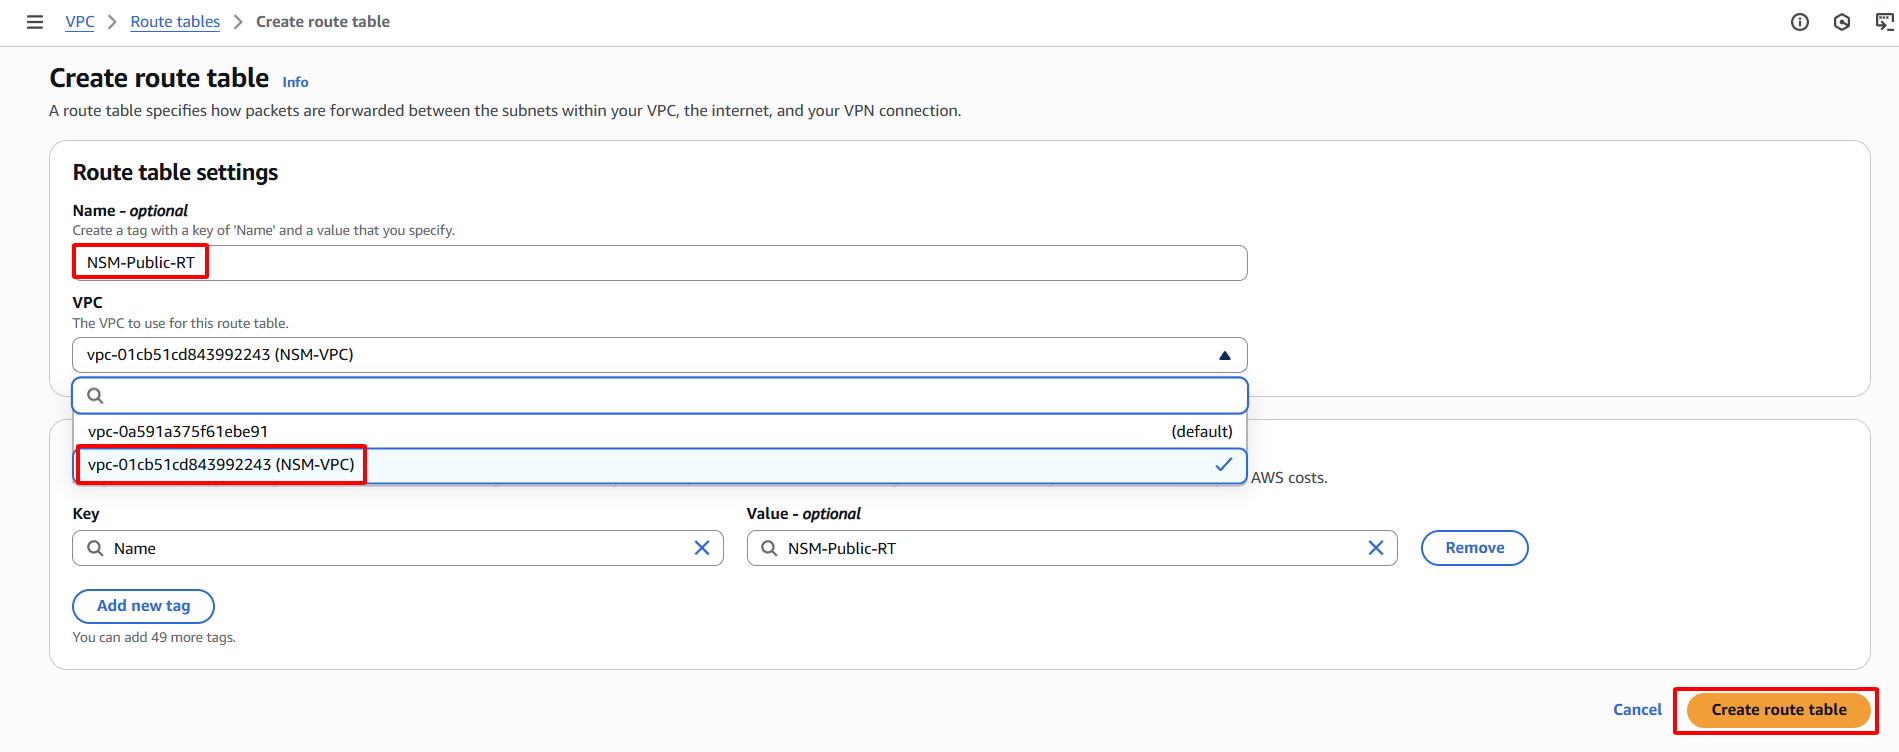This screenshot has height=752, width=1899.
Task: Click the 'You can add 49 more tags.' text
Action: point(154,638)
